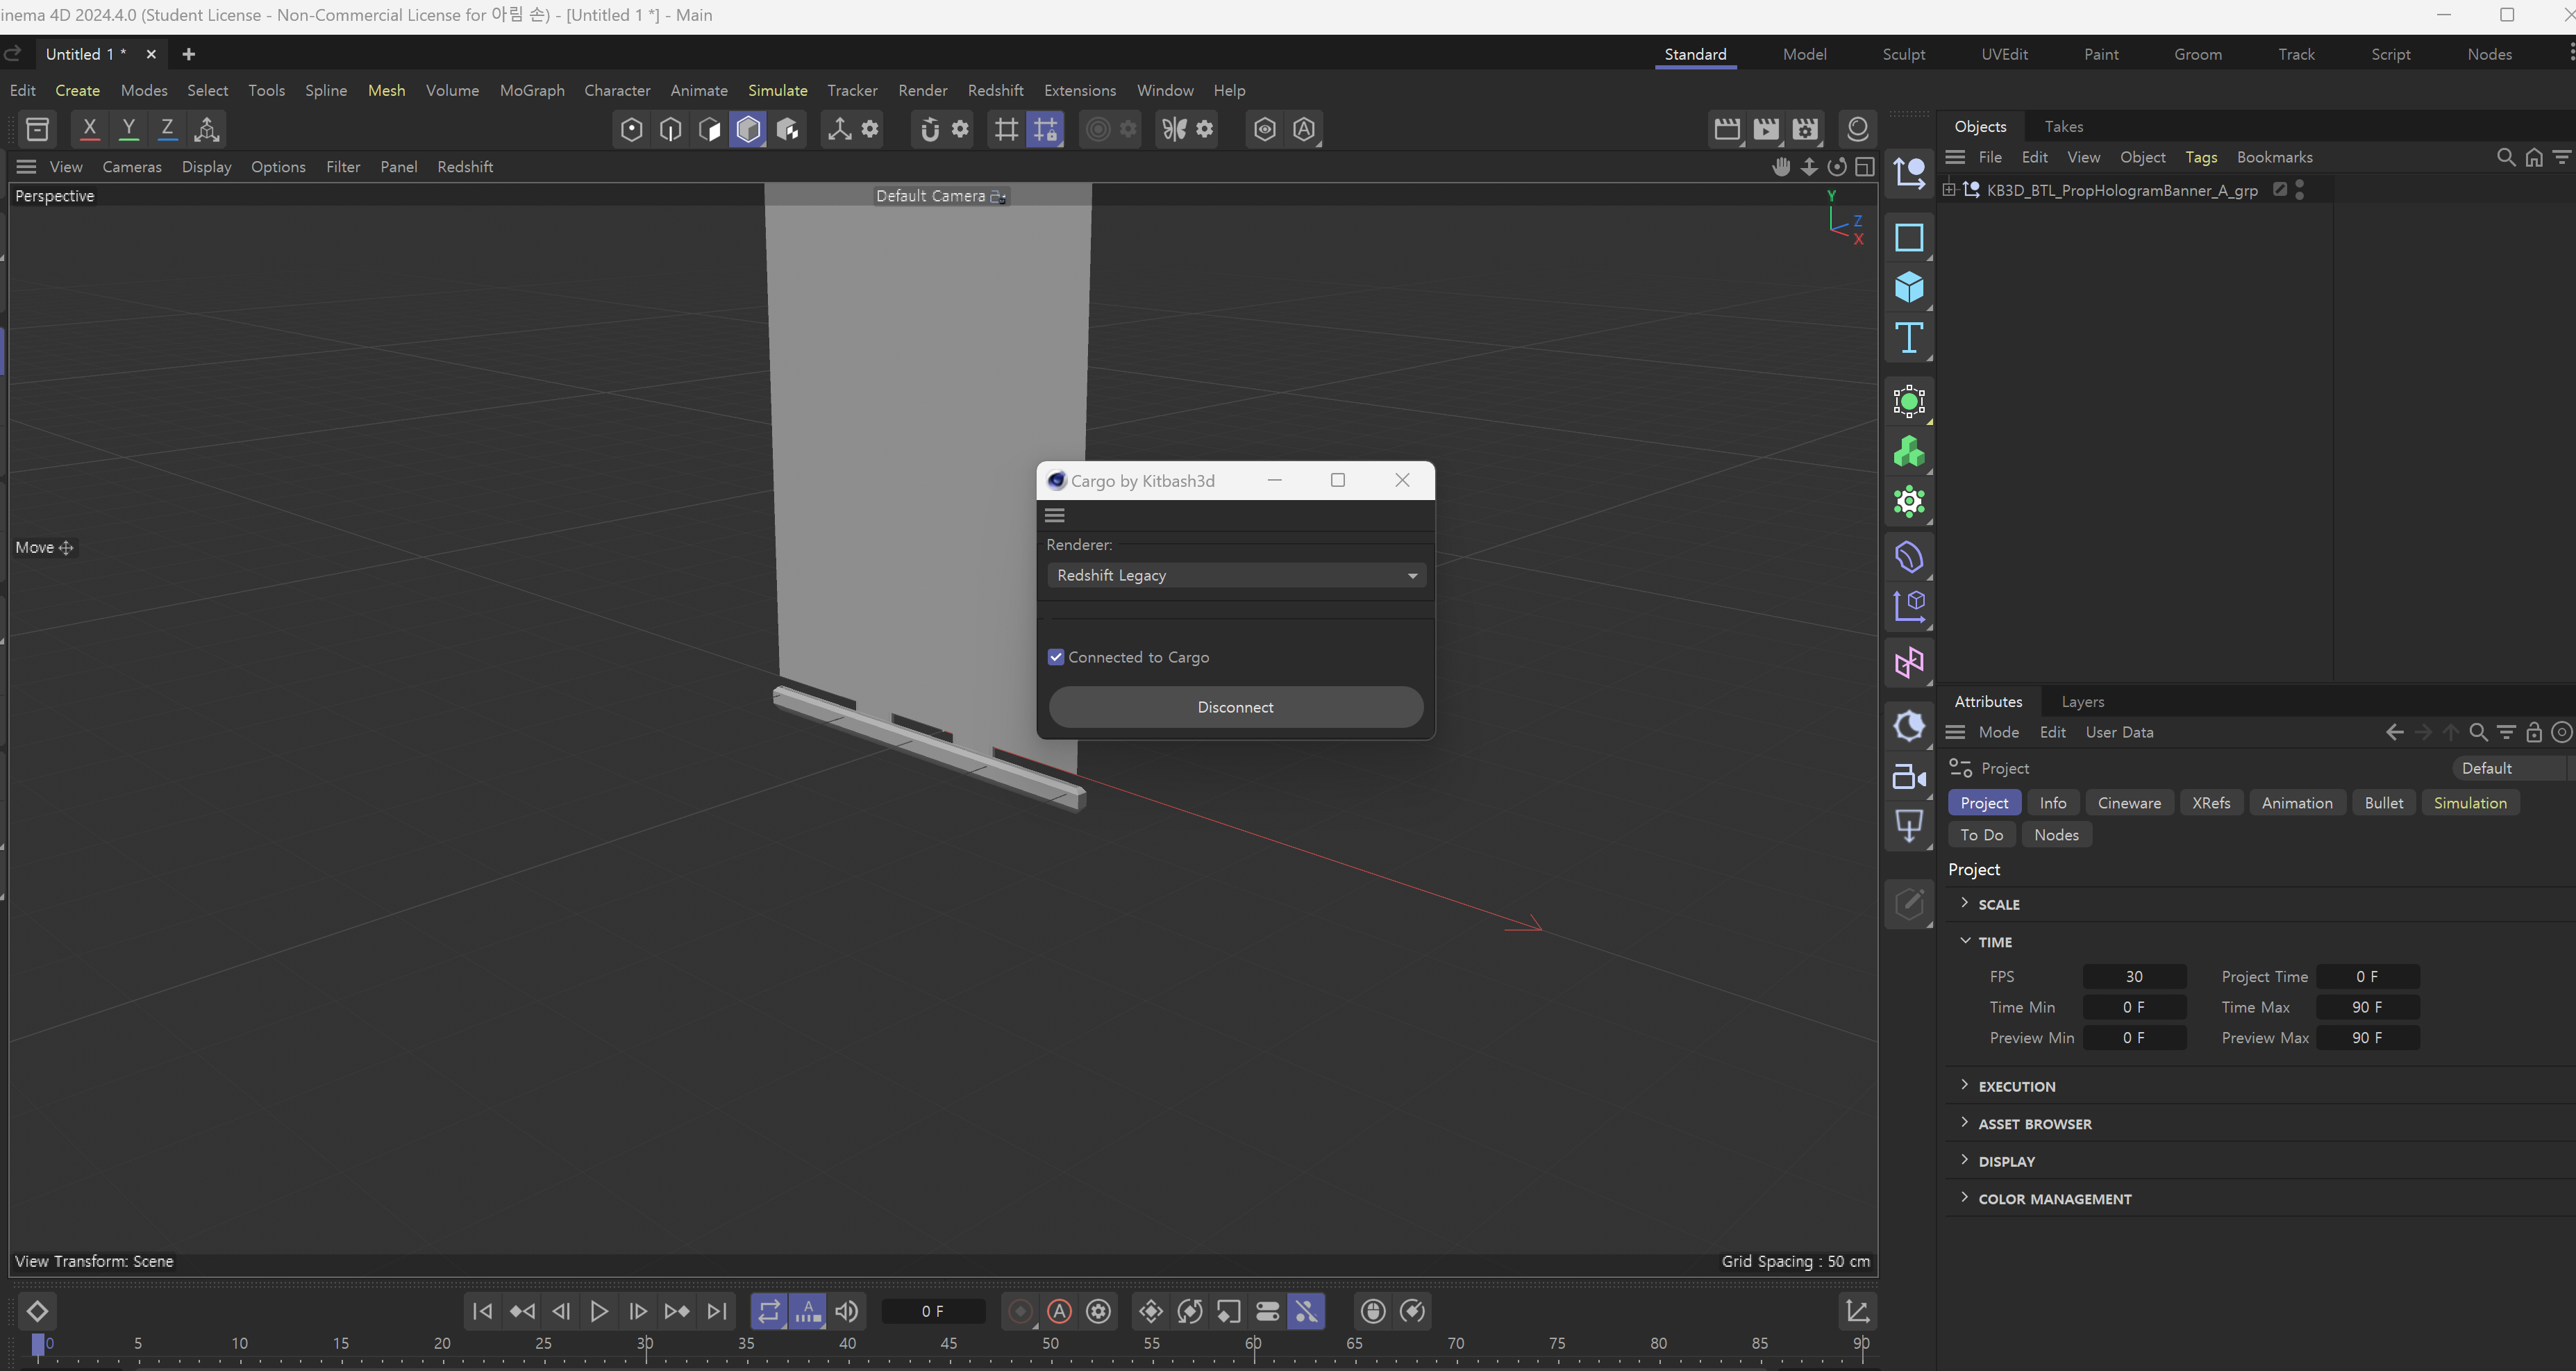Toggle Autokeying button
Screen dimensions: 2576x1371
click(1059, 1311)
